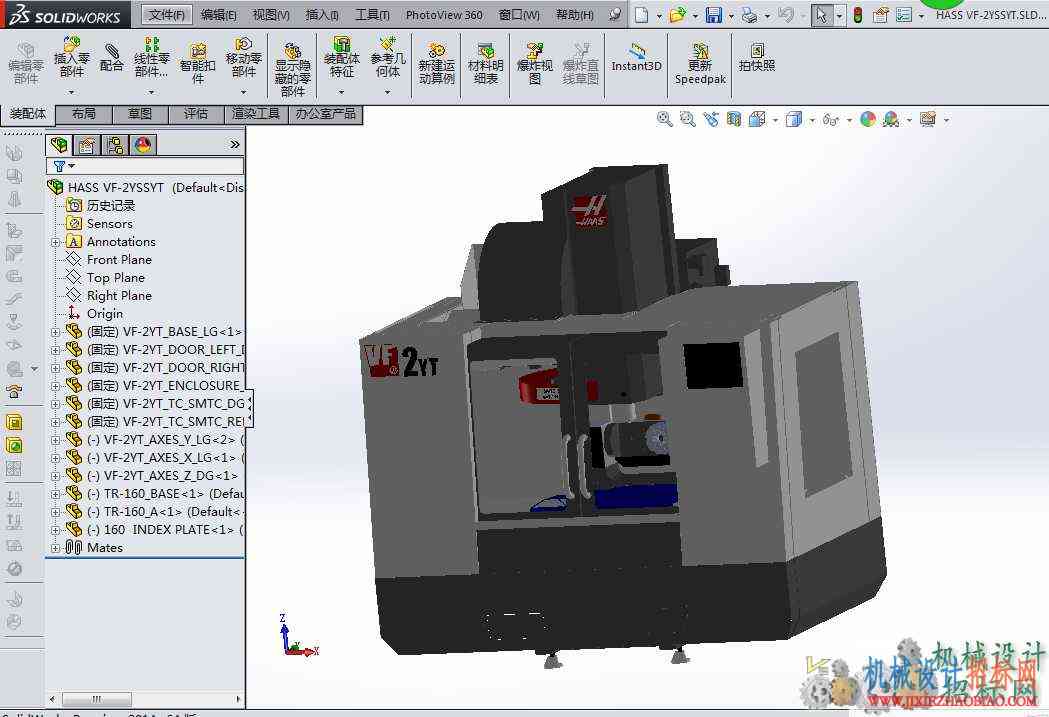Open the File (文件) menu
The image size is (1049, 717).
[x=167, y=15]
